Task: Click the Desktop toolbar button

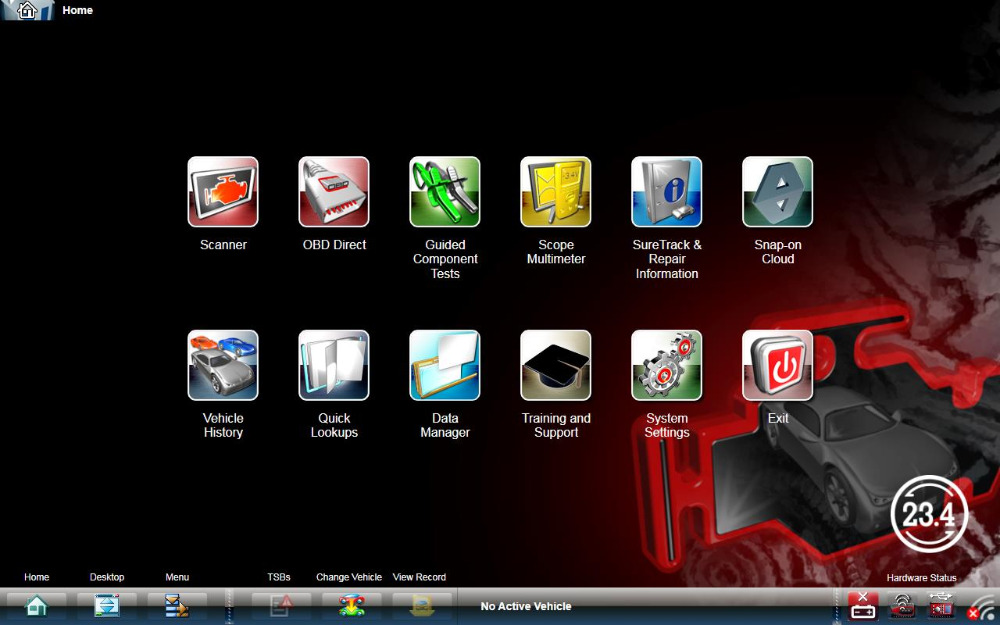Action: (107, 605)
